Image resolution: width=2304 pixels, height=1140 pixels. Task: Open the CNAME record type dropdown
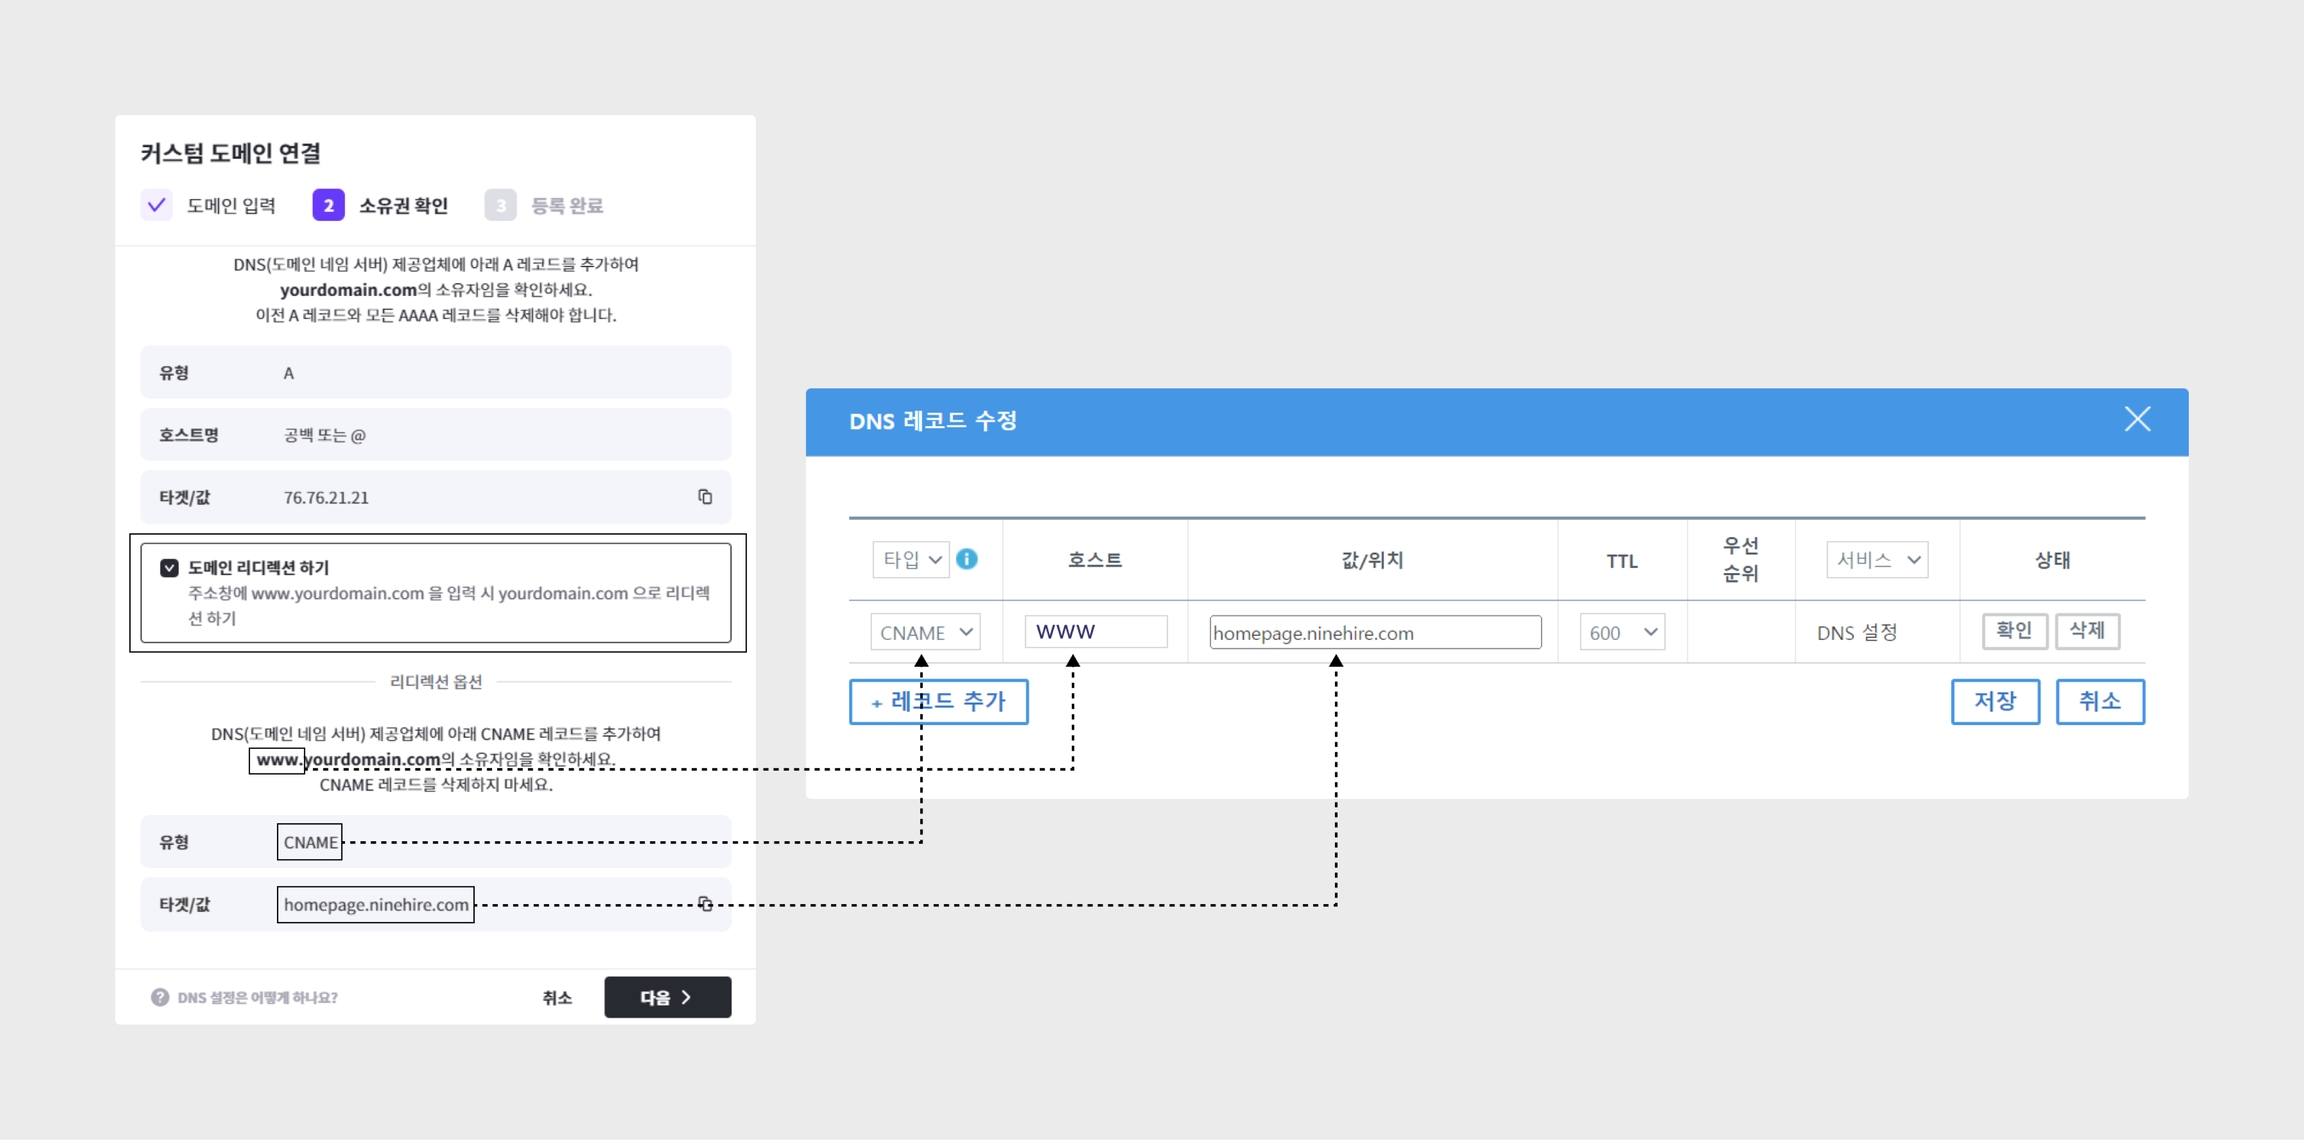[924, 632]
